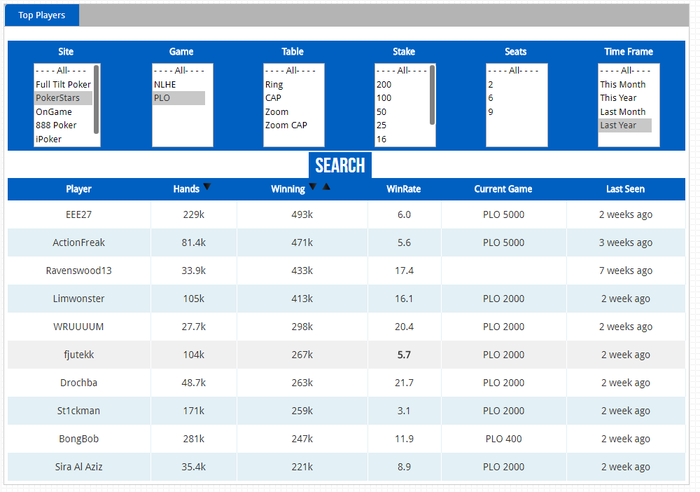
Task: Click Ravenswood13's 7 weeks ago cell
Action: coord(625,271)
